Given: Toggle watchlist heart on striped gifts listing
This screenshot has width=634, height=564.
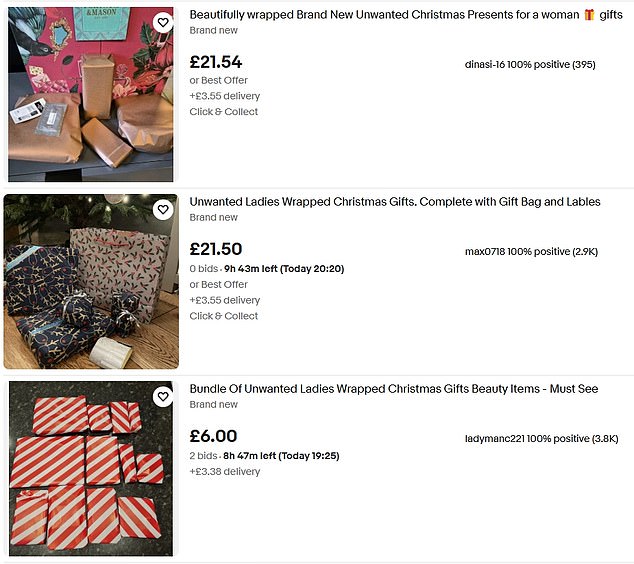Looking at the screenshot, I should coord(163,397).
